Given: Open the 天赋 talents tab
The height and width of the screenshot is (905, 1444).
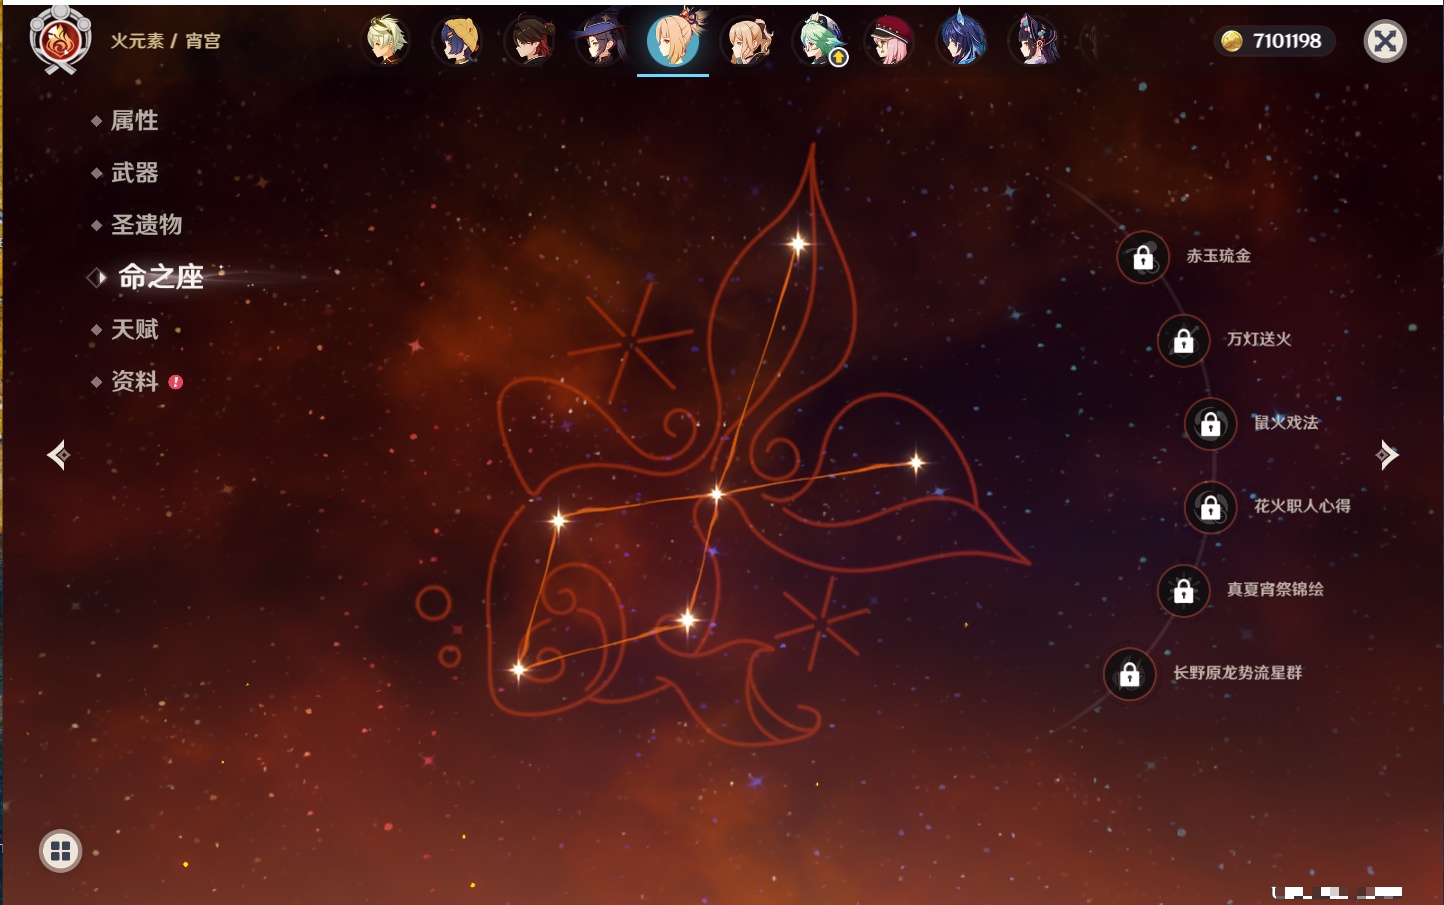Looking at the screenshot, I should (x=134, y=329).
